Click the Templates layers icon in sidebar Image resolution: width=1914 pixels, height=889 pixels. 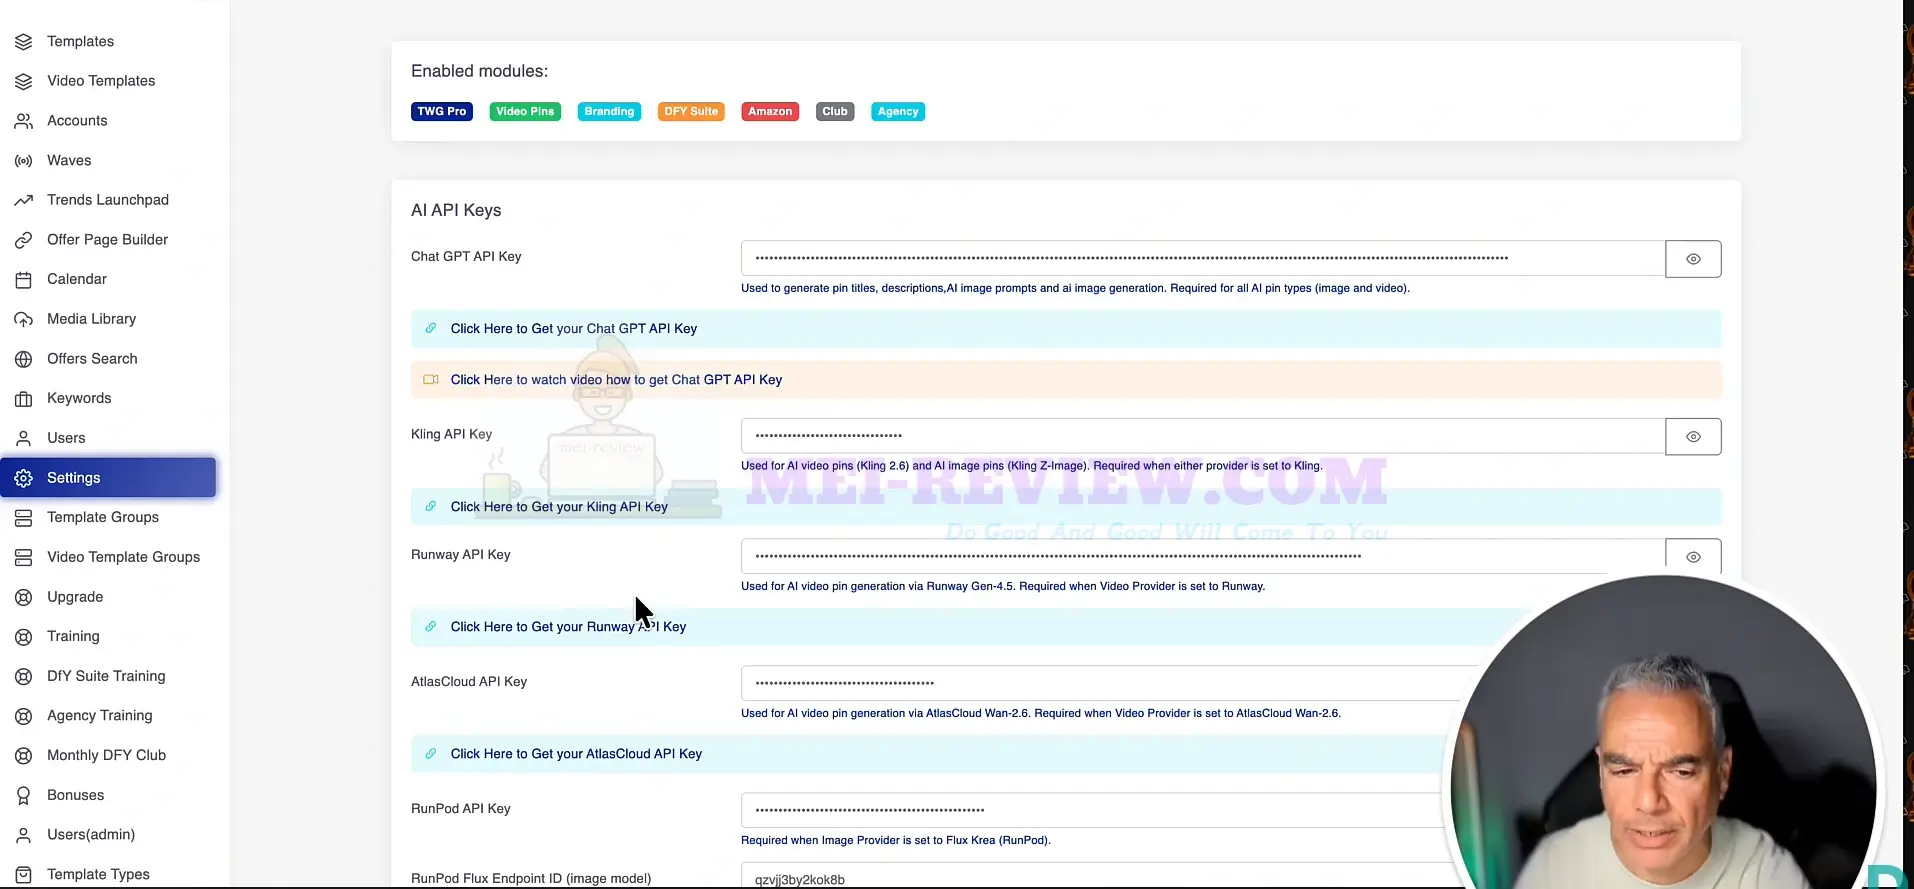(24, 42)
